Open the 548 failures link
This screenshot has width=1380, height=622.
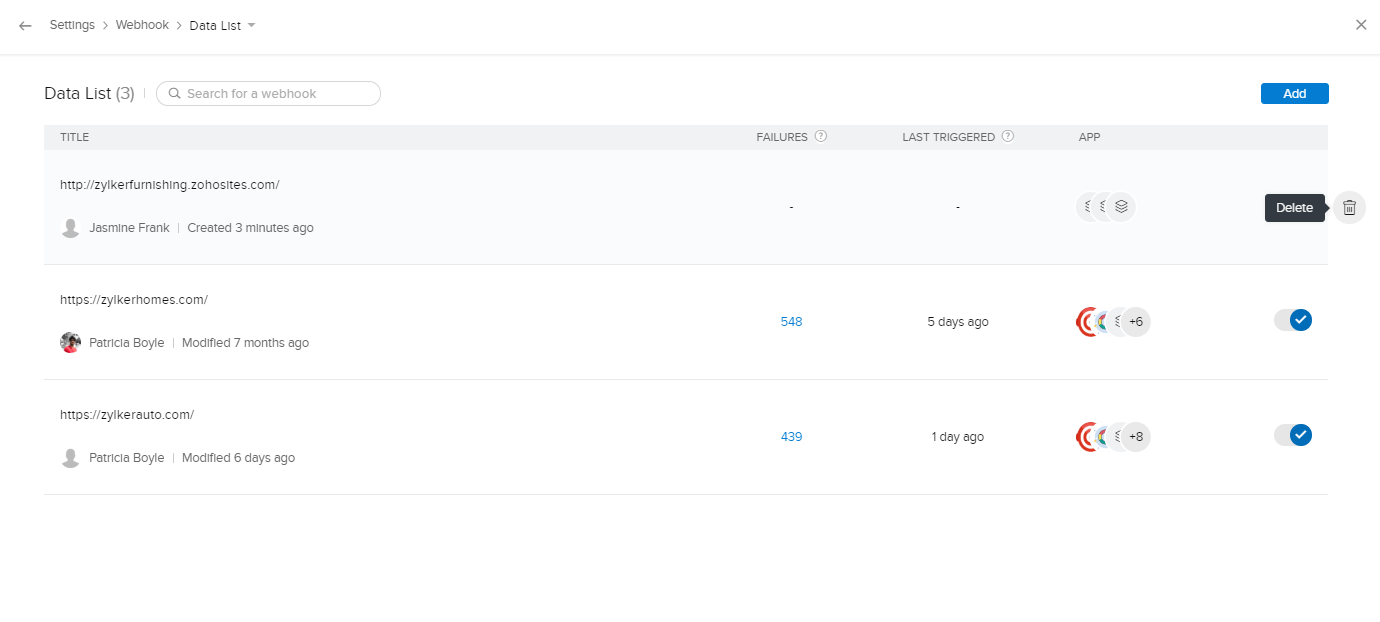[x=791, y=322]
